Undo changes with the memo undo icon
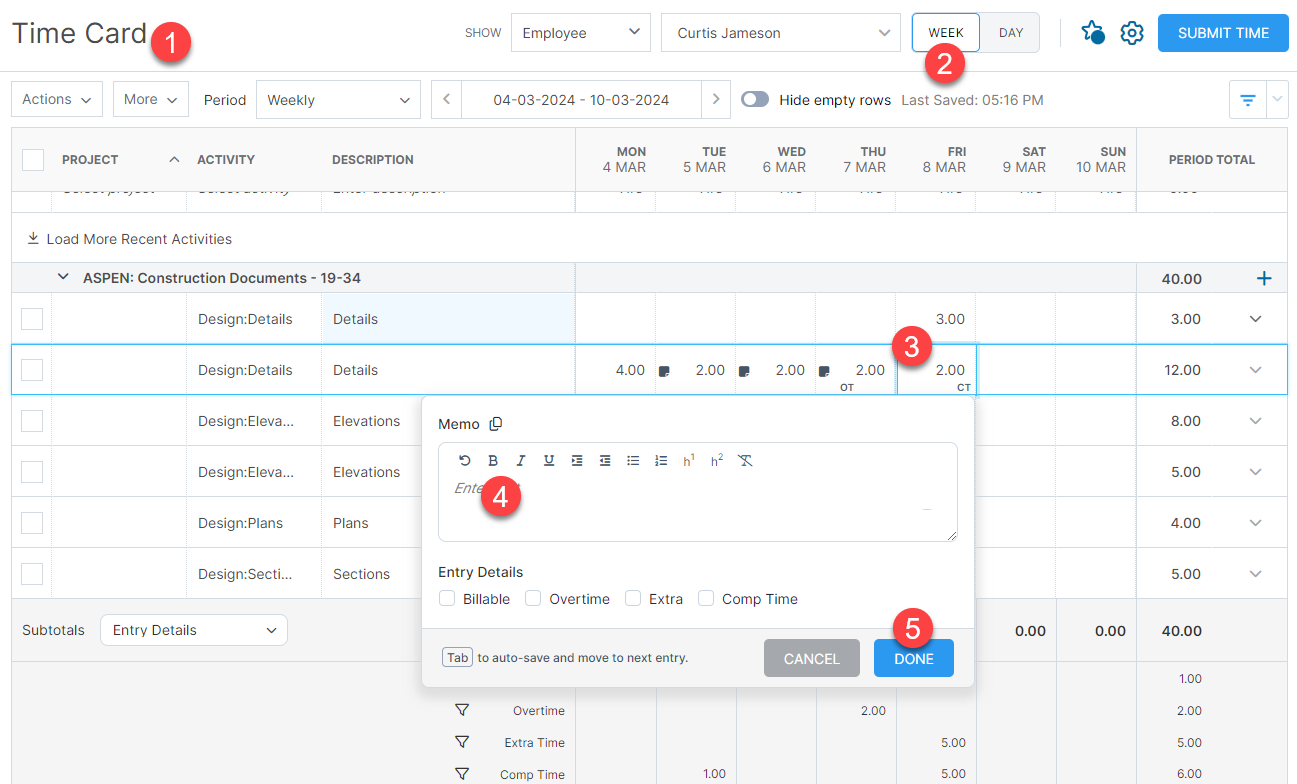 465,460
